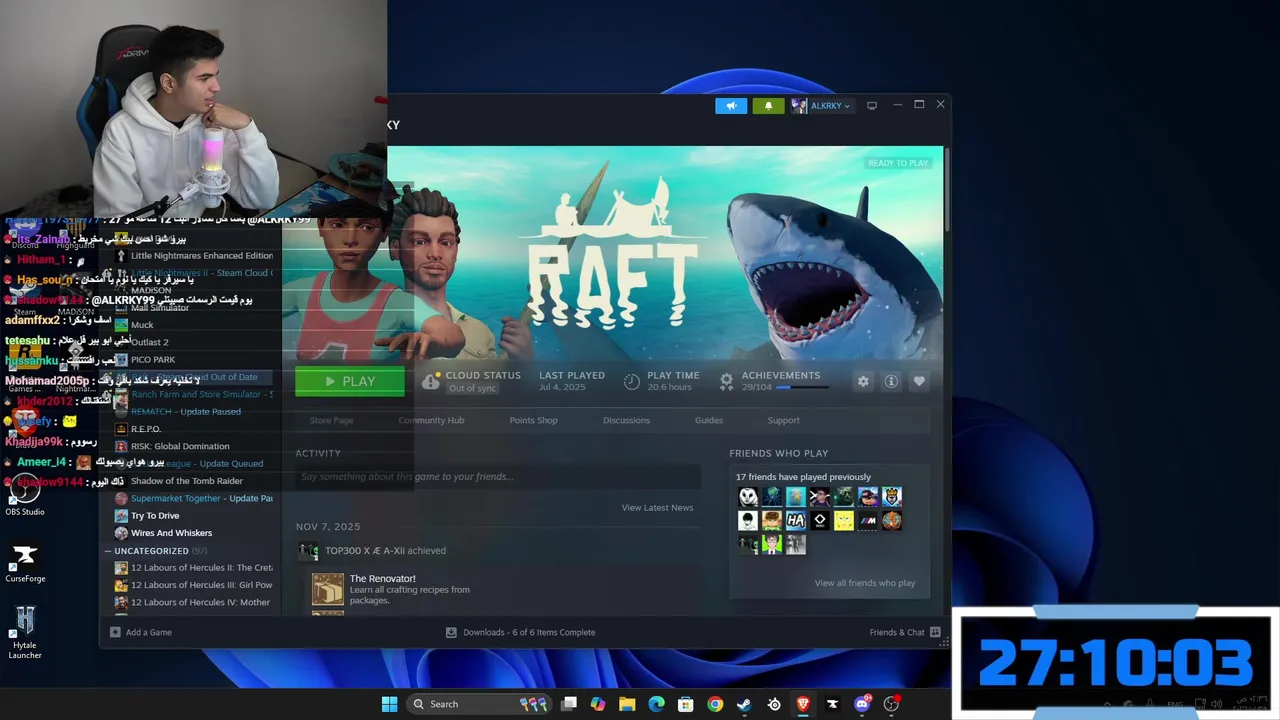
Task: Open File Explorer from taskbar
Action: [x=627, y=704]
